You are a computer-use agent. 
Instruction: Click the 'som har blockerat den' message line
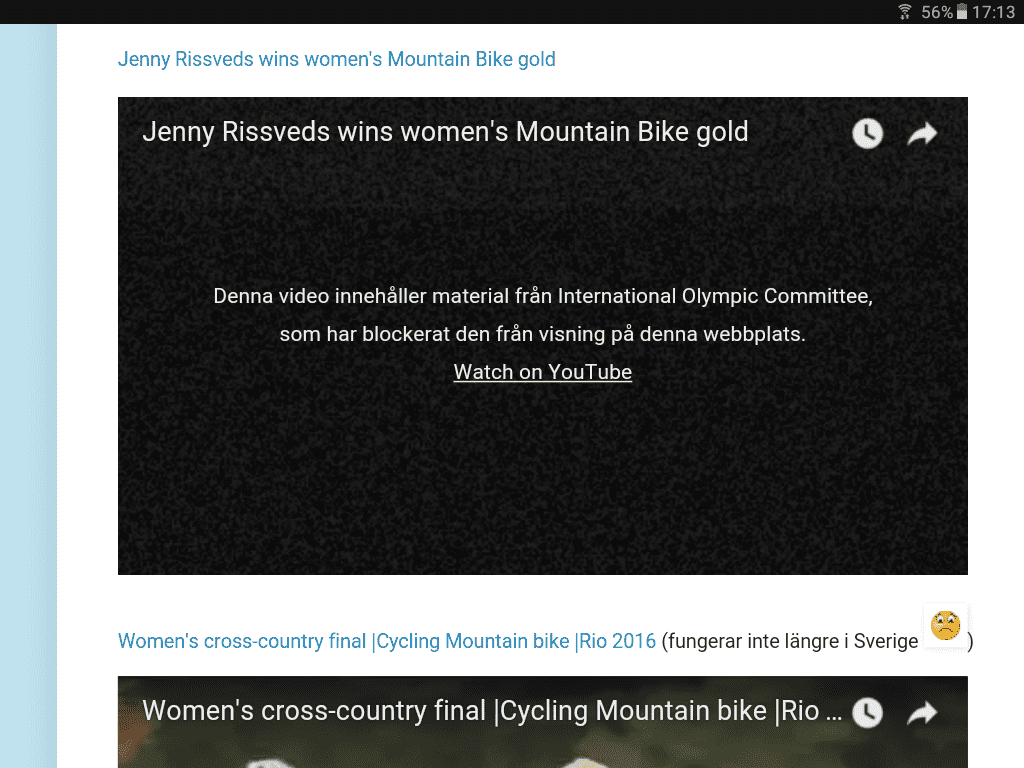542,334
